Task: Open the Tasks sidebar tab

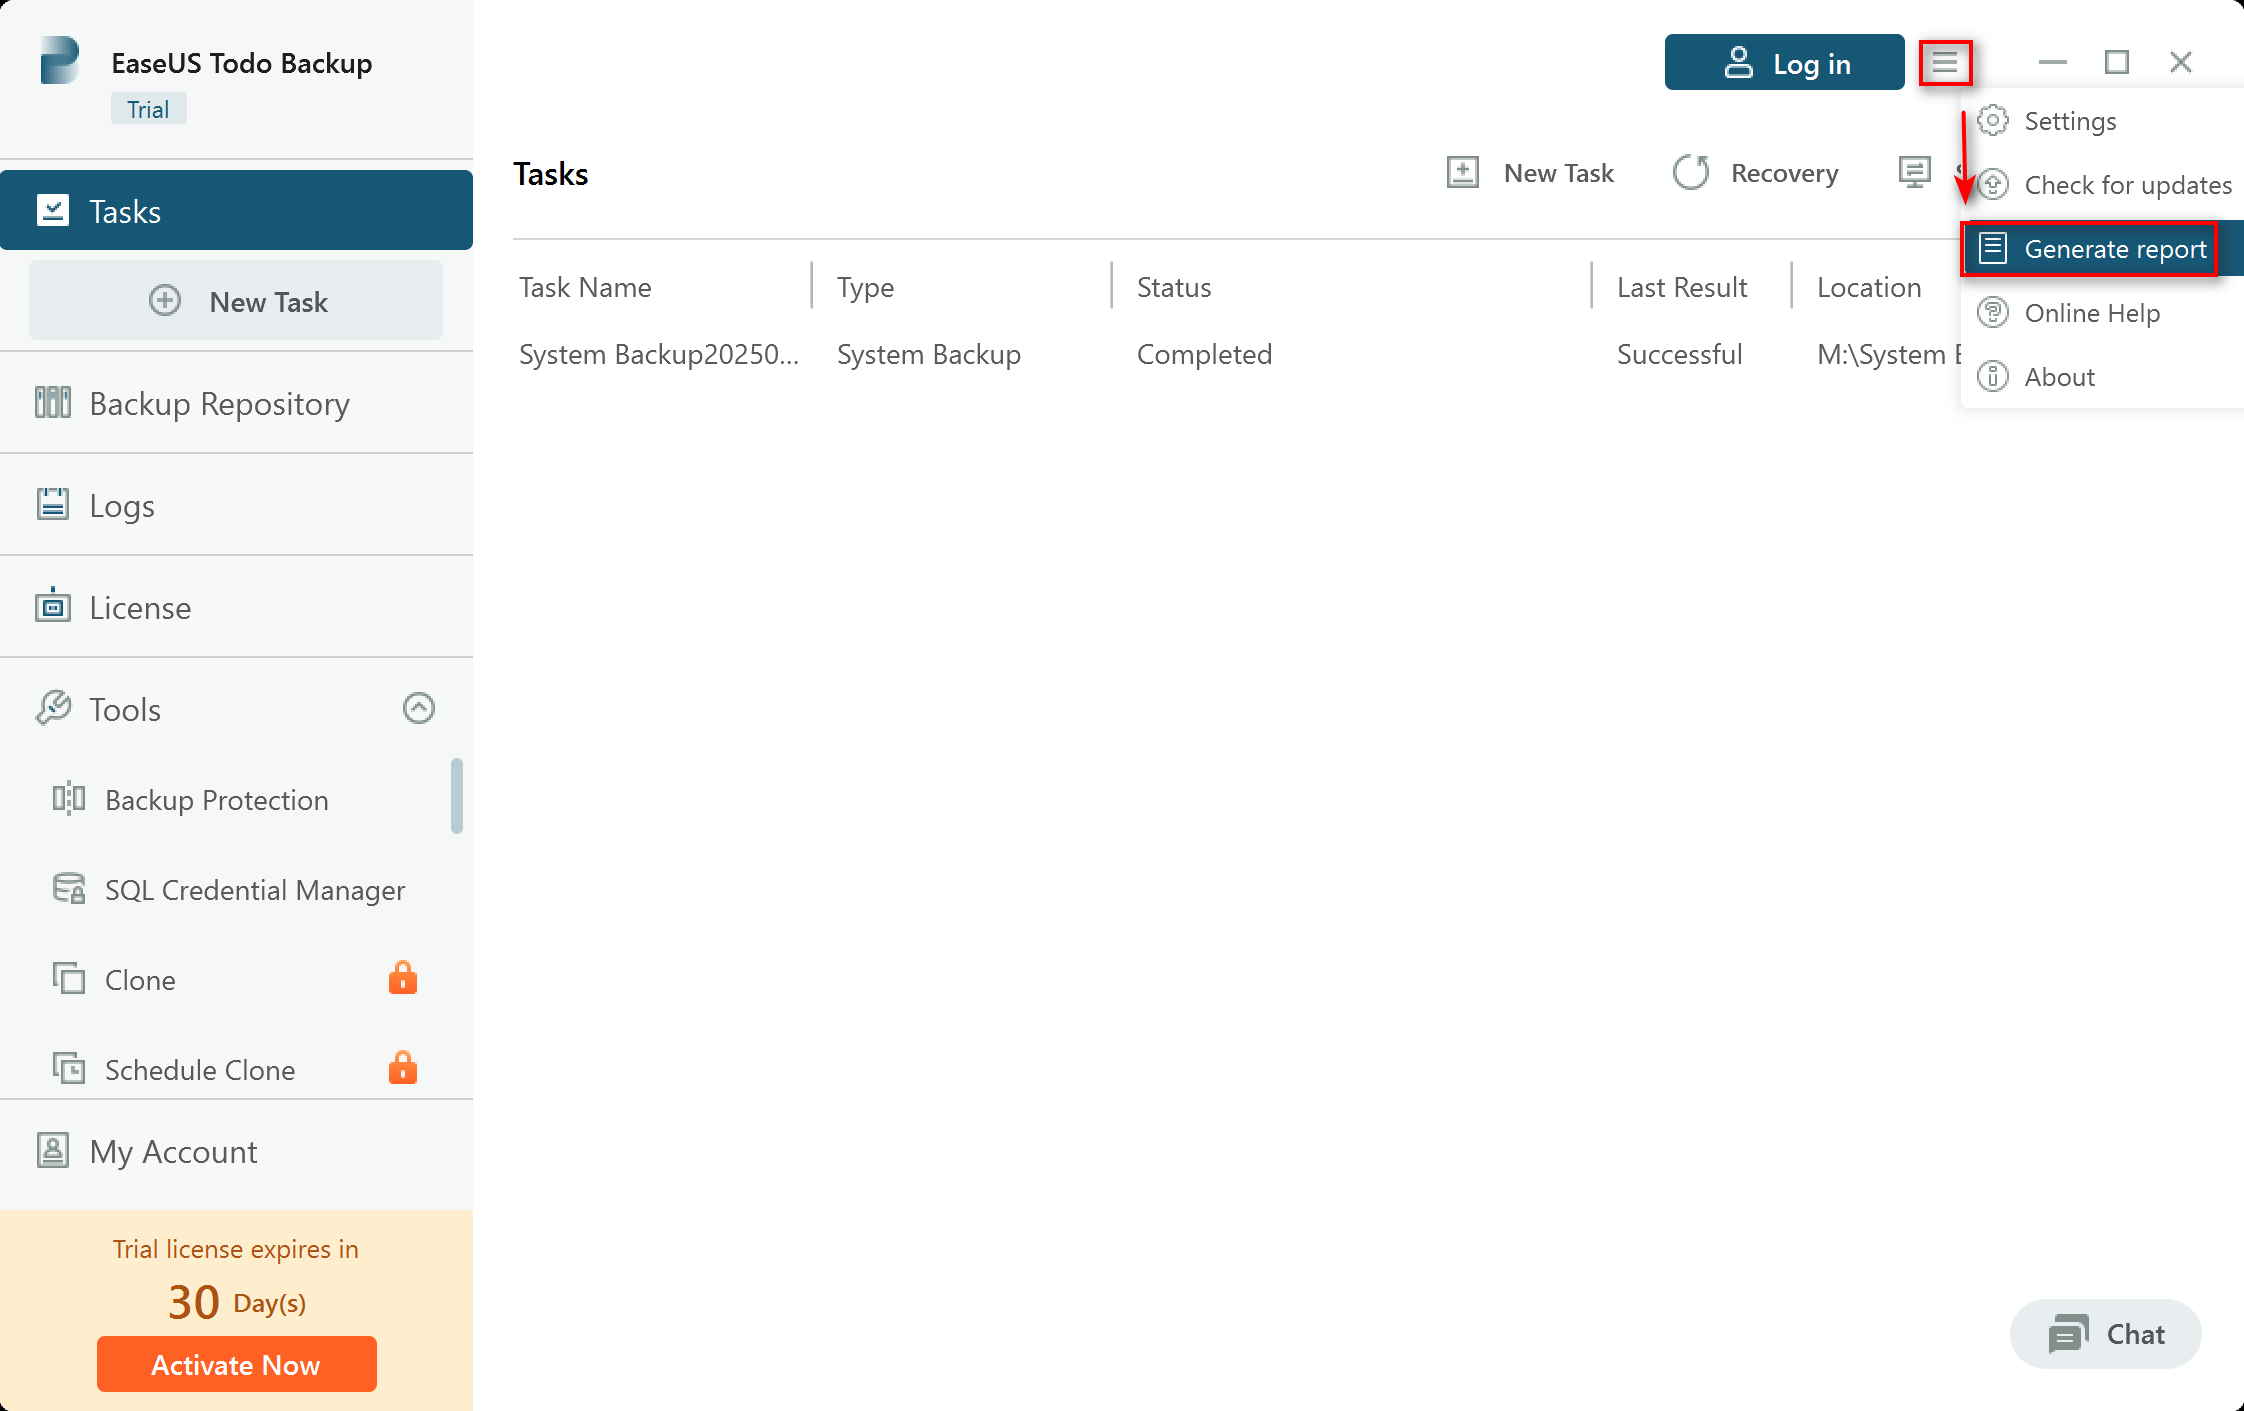Action: [236, 210]
